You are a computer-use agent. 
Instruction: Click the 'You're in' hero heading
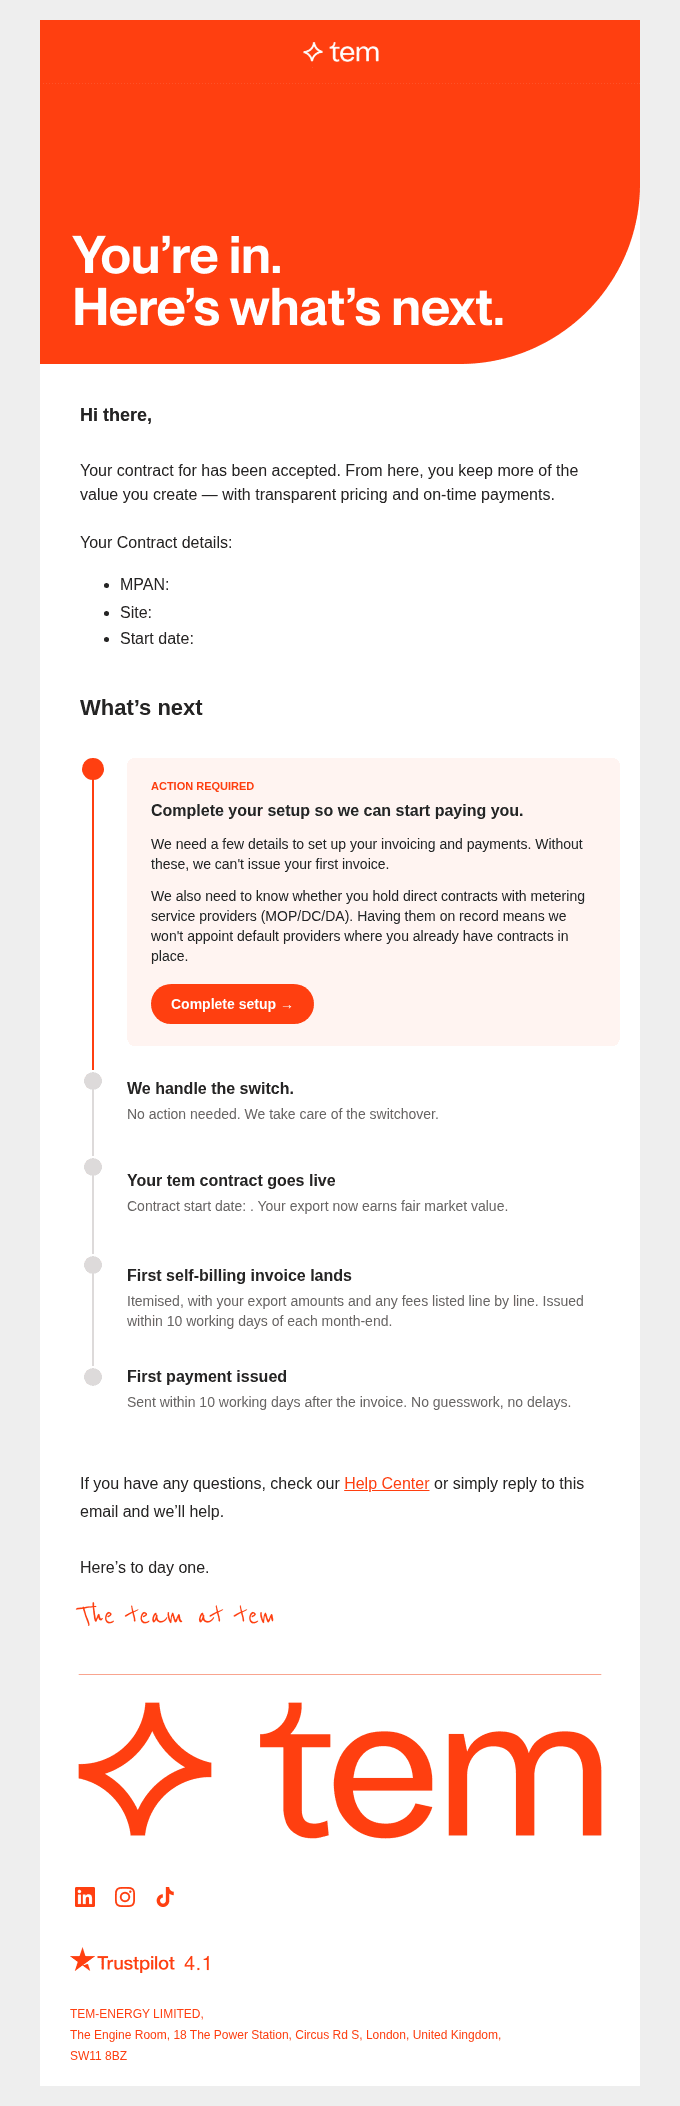coord(288,281)
